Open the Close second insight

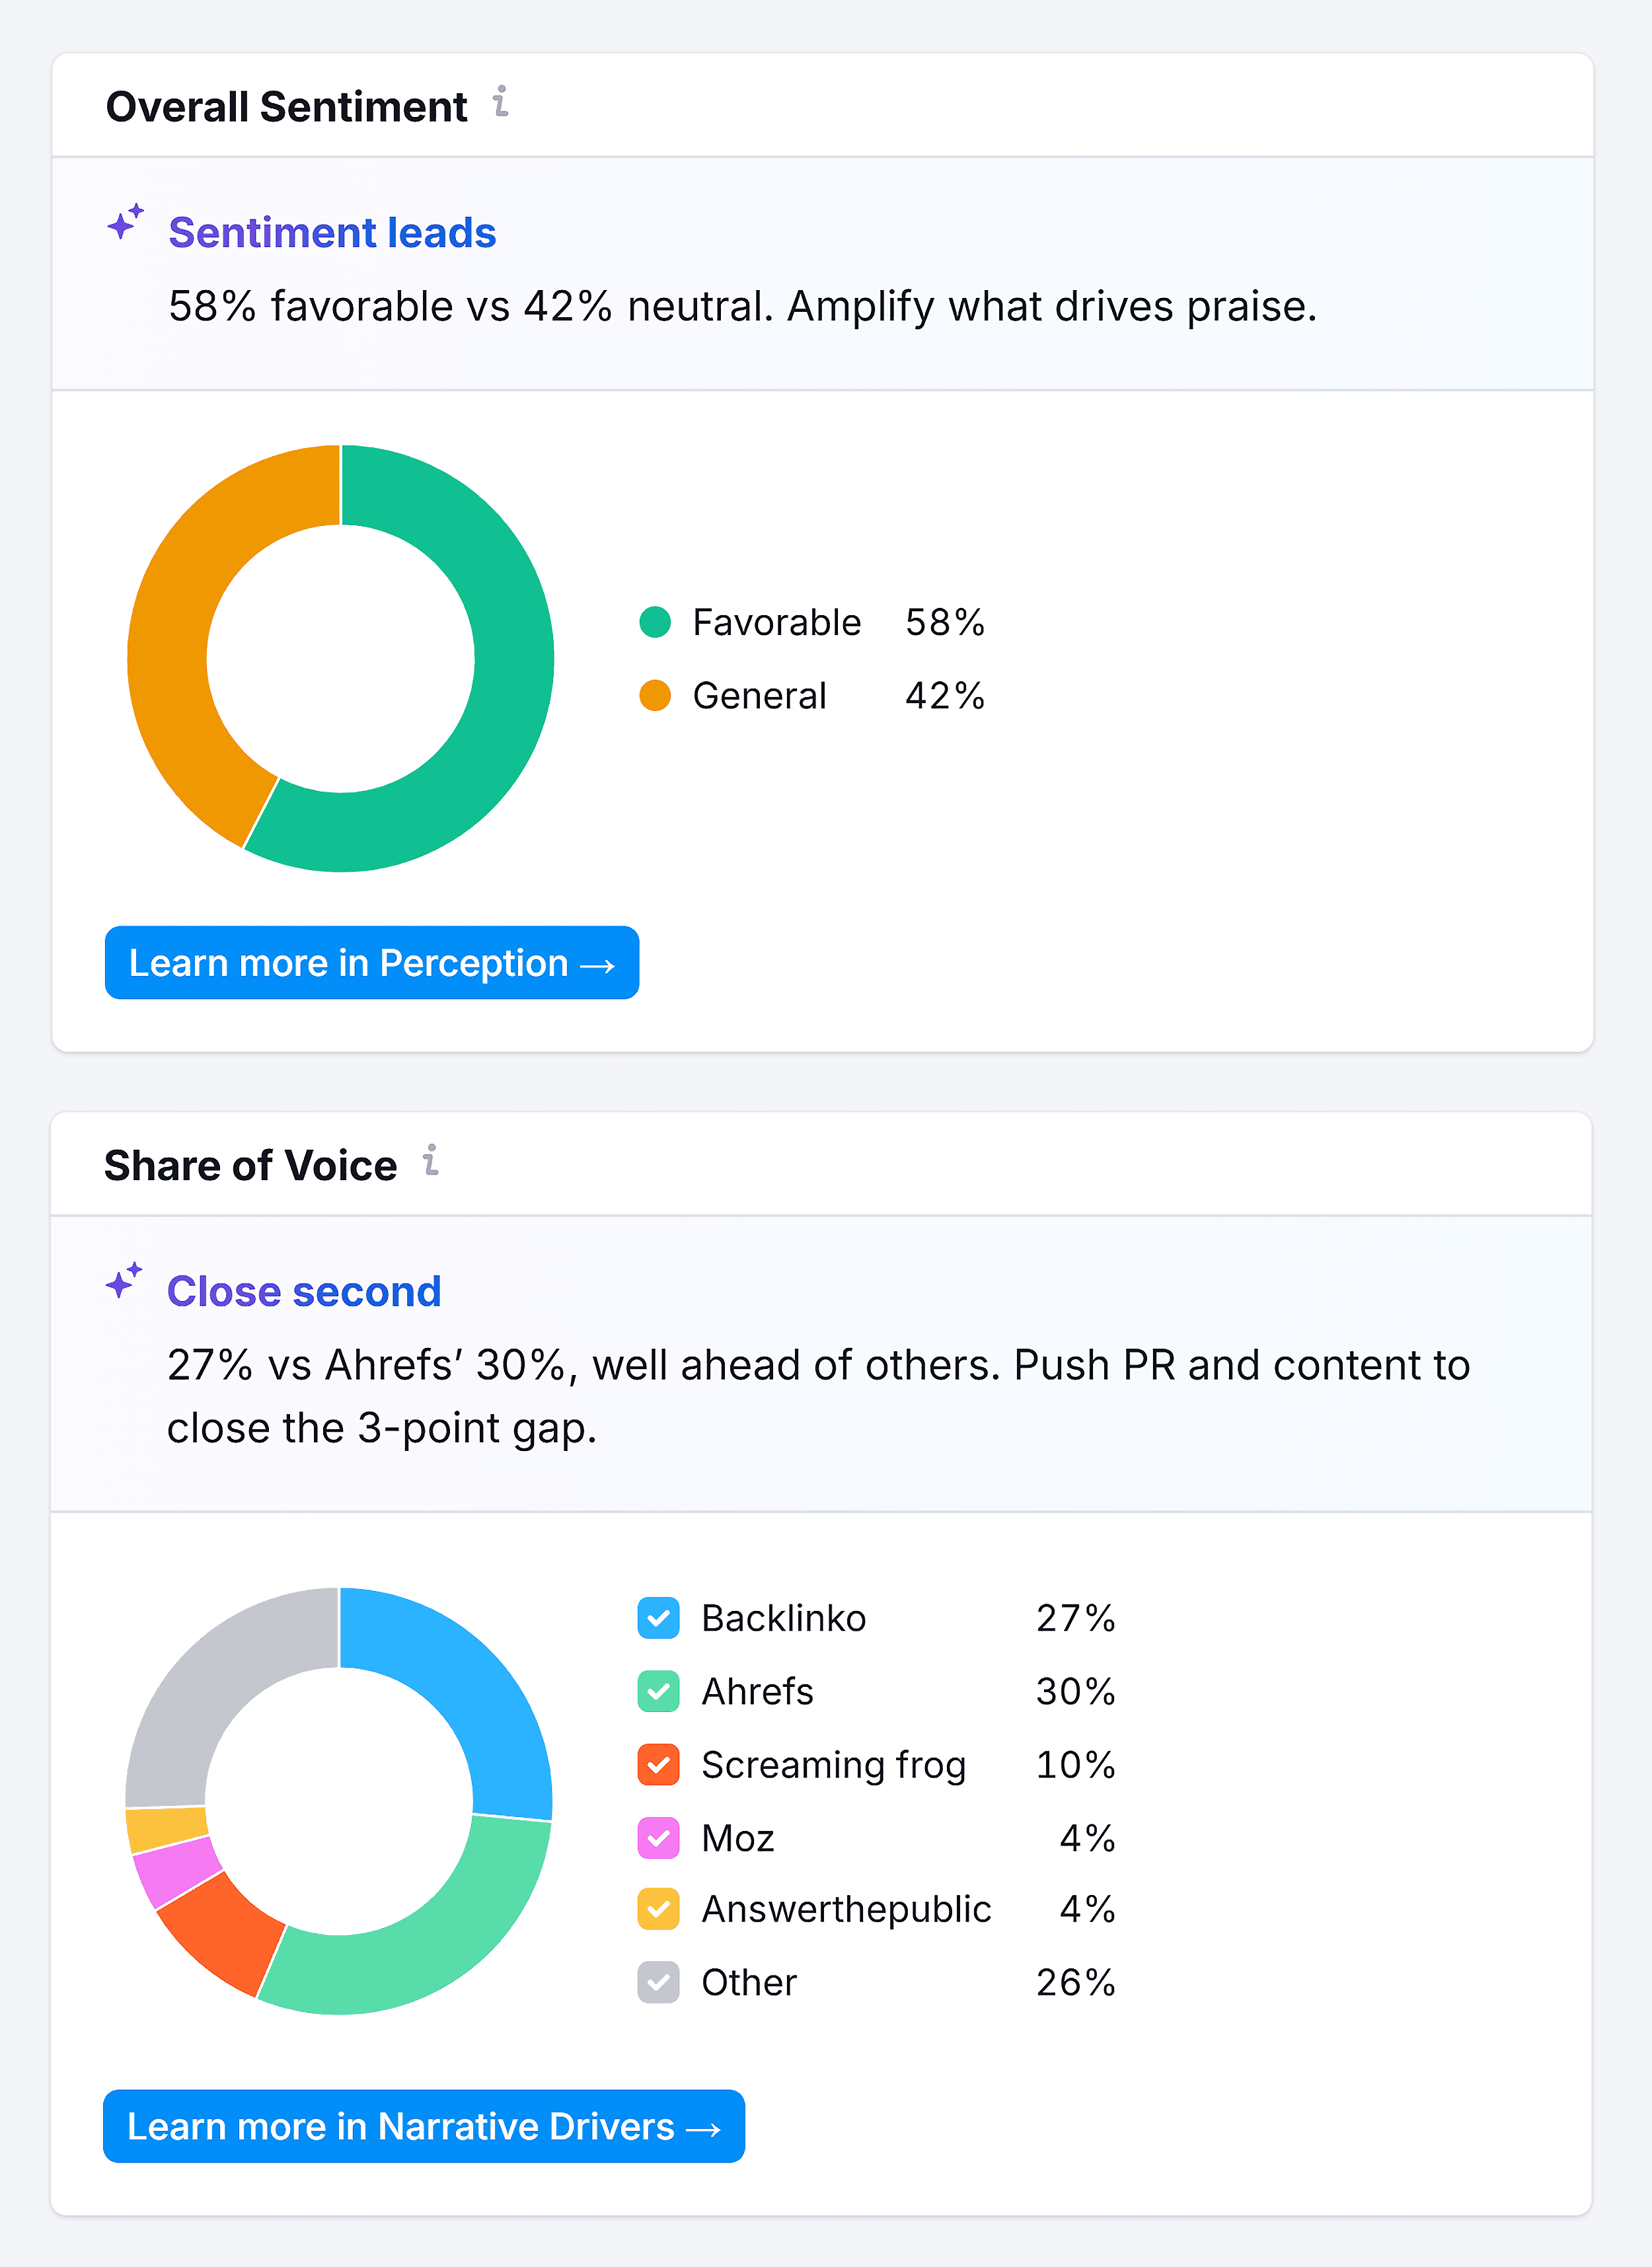coord(304,1291)
